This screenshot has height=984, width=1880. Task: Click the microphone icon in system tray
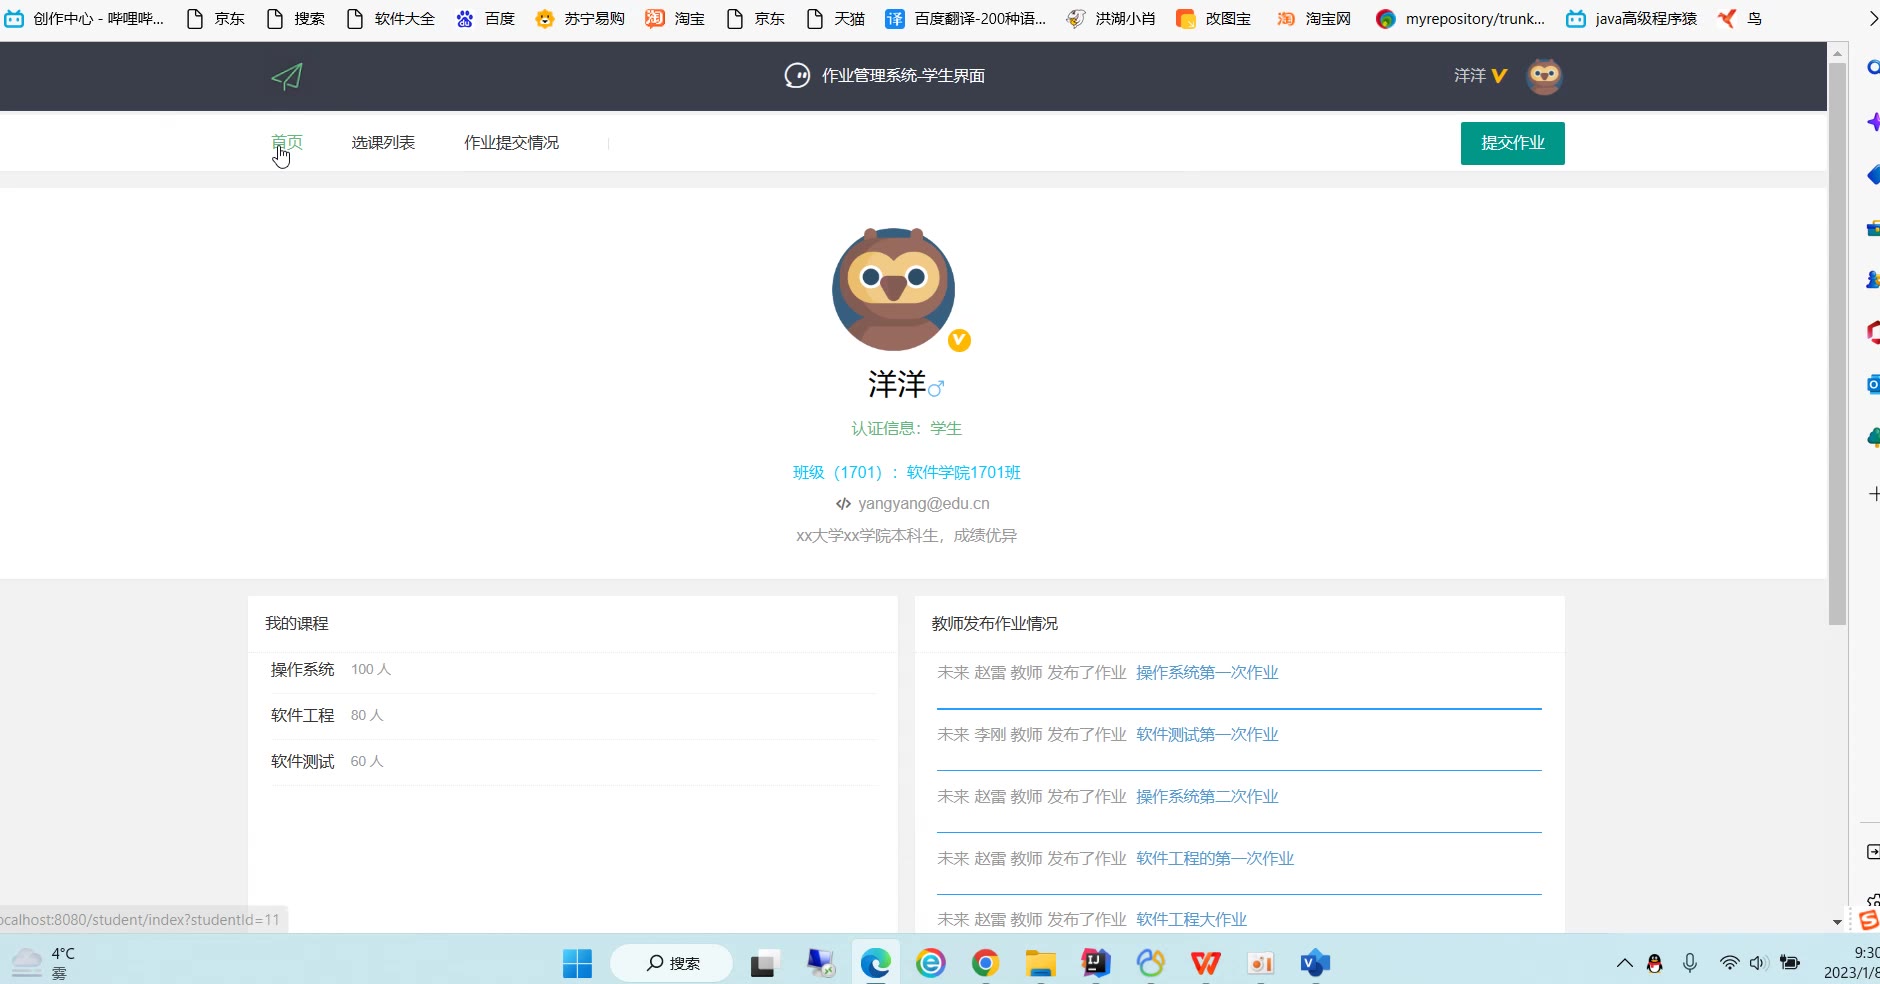(1690, 963)
